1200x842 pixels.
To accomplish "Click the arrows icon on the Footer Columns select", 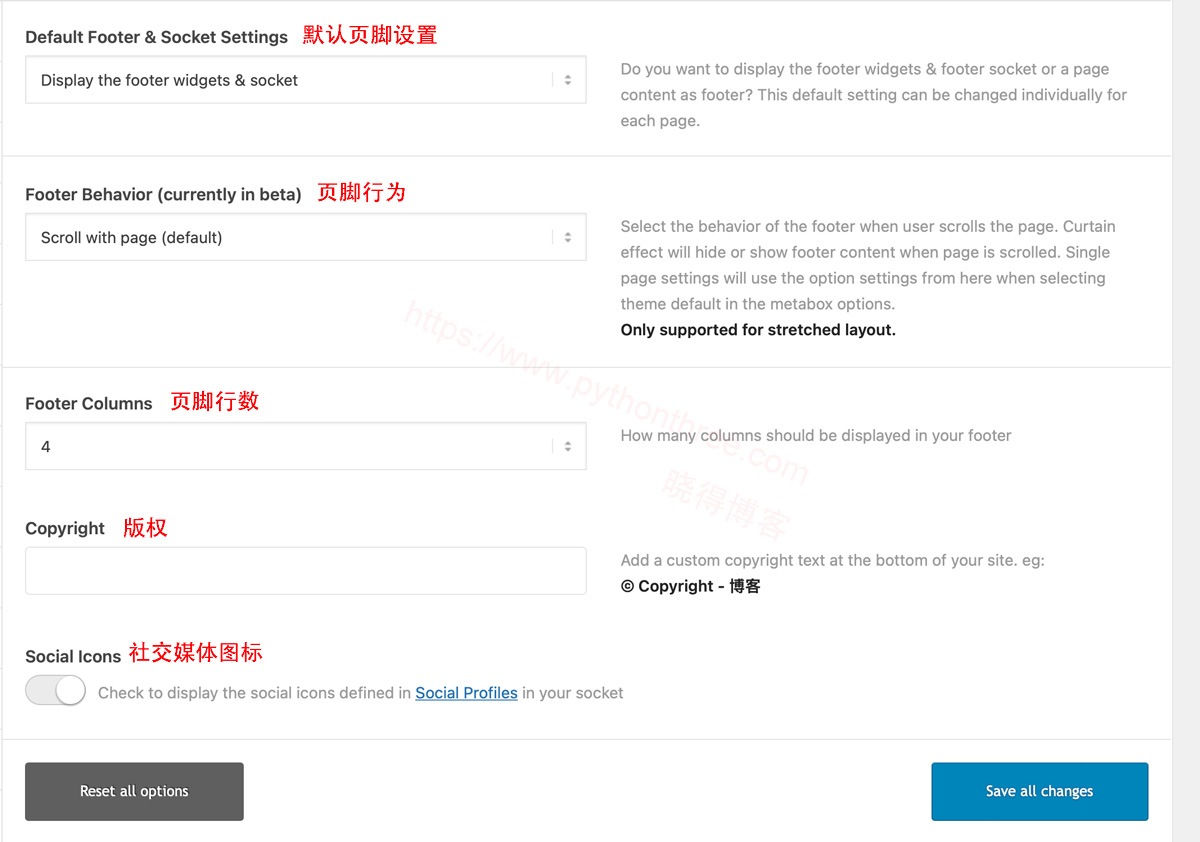I will tap(567, 447).
